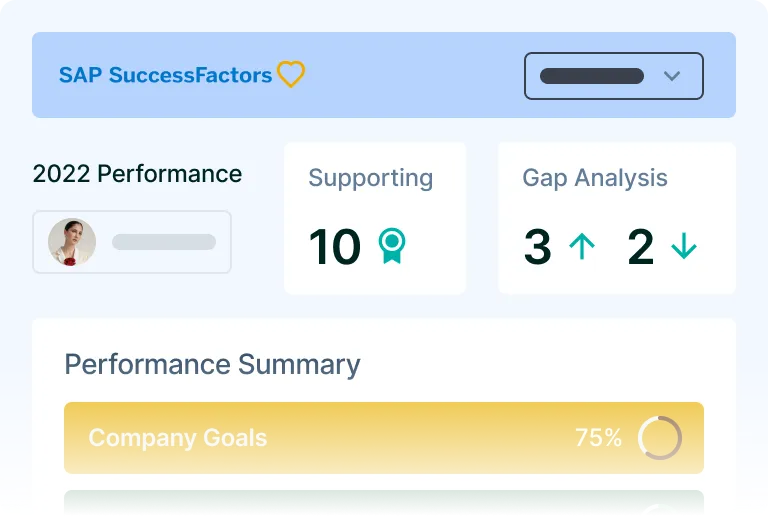Screen dimensions: 768x516
Task: Expand the header dropdown chevron
Action: pyautogui.click(x=672, y=76)
